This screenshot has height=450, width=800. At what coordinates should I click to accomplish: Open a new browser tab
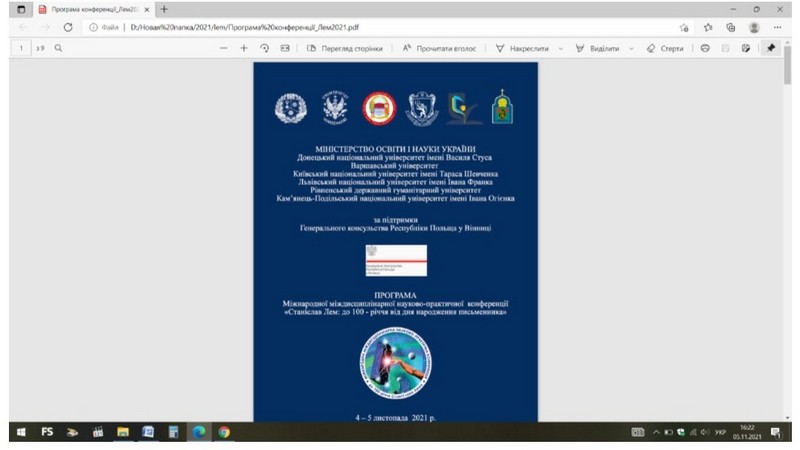[x=164, y=9]
